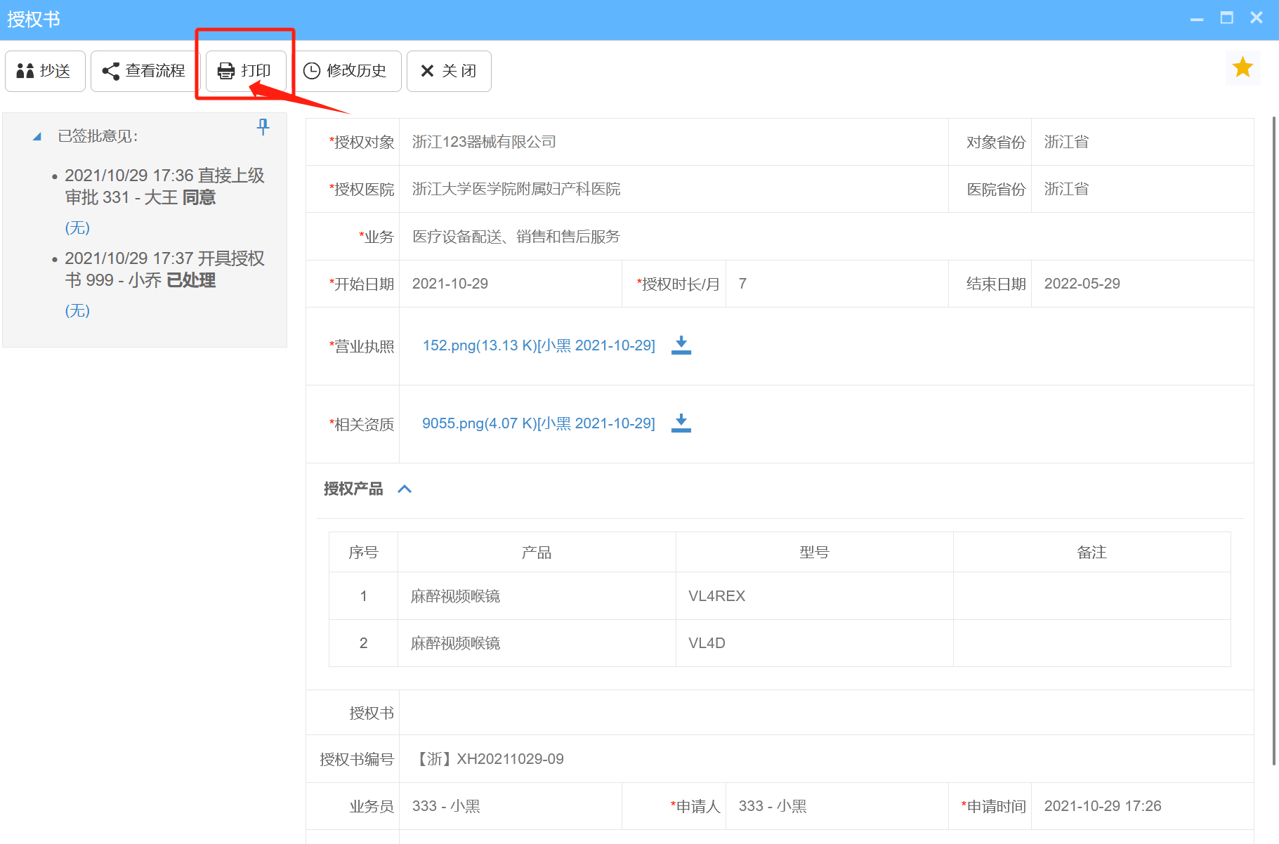Image resolution: width=1279 pixels, height=844 pixels.
Task: Download 152.png using its download icon
Action: coord(681,345)
